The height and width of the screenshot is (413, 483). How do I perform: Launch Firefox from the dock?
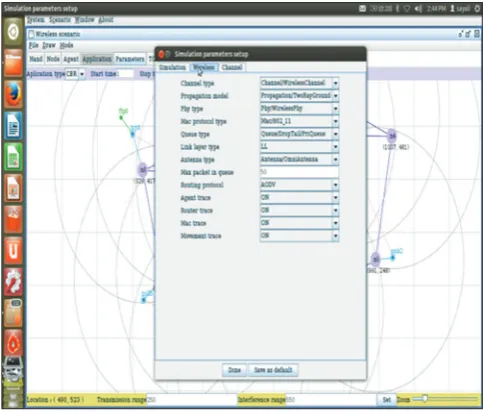tap(13, 94)
